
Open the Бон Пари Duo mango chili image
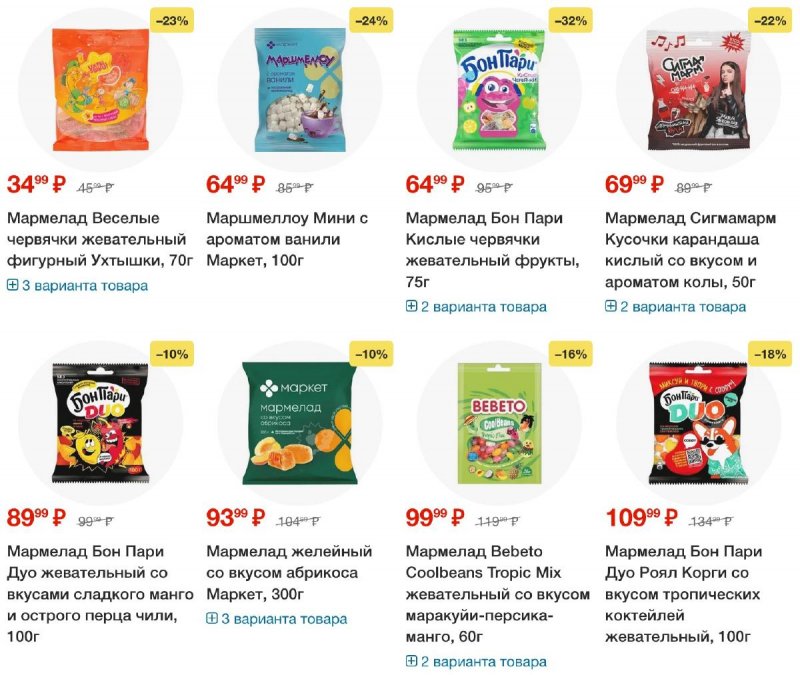pos(101,423)
